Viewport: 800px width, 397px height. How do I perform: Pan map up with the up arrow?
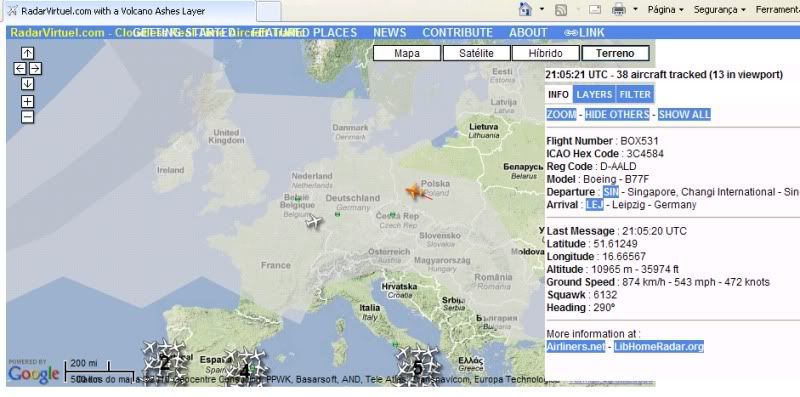[28, 53]
